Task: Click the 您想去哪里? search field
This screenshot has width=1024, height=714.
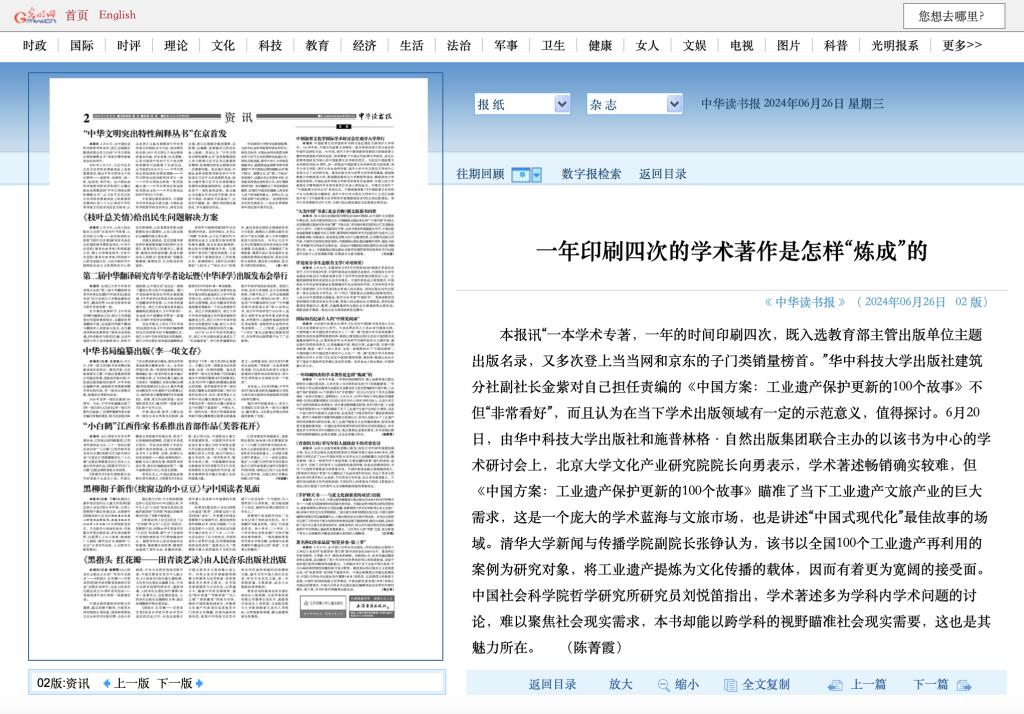Action: (954, 16)
